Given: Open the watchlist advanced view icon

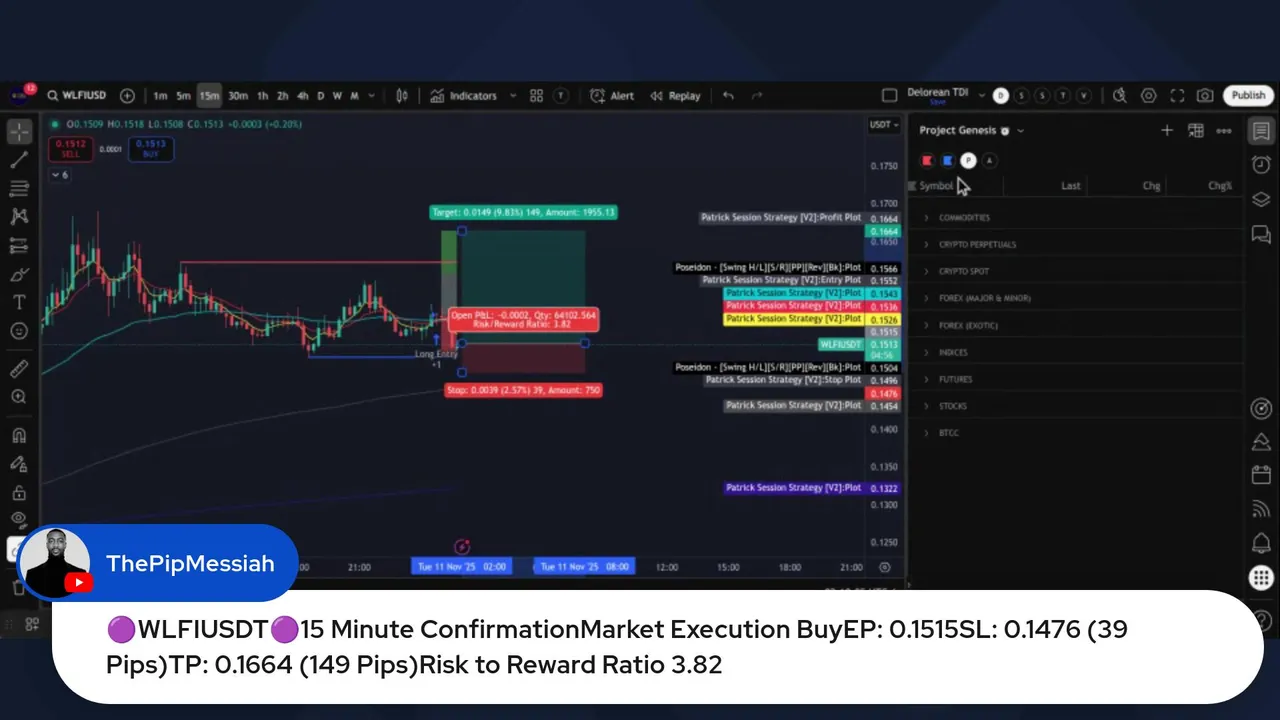Looking at the screenshot, I should tap(1195, 130).
